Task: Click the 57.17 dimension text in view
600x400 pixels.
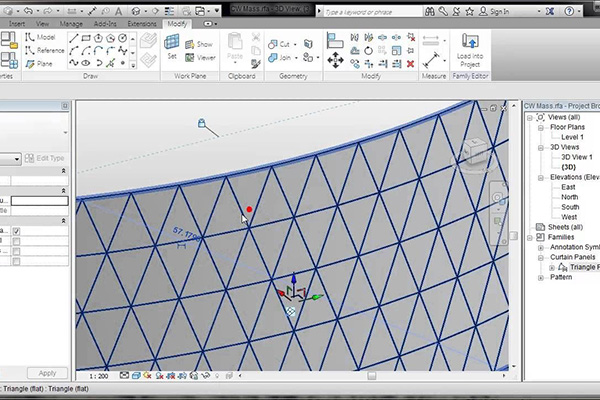Action: point(186,234)
